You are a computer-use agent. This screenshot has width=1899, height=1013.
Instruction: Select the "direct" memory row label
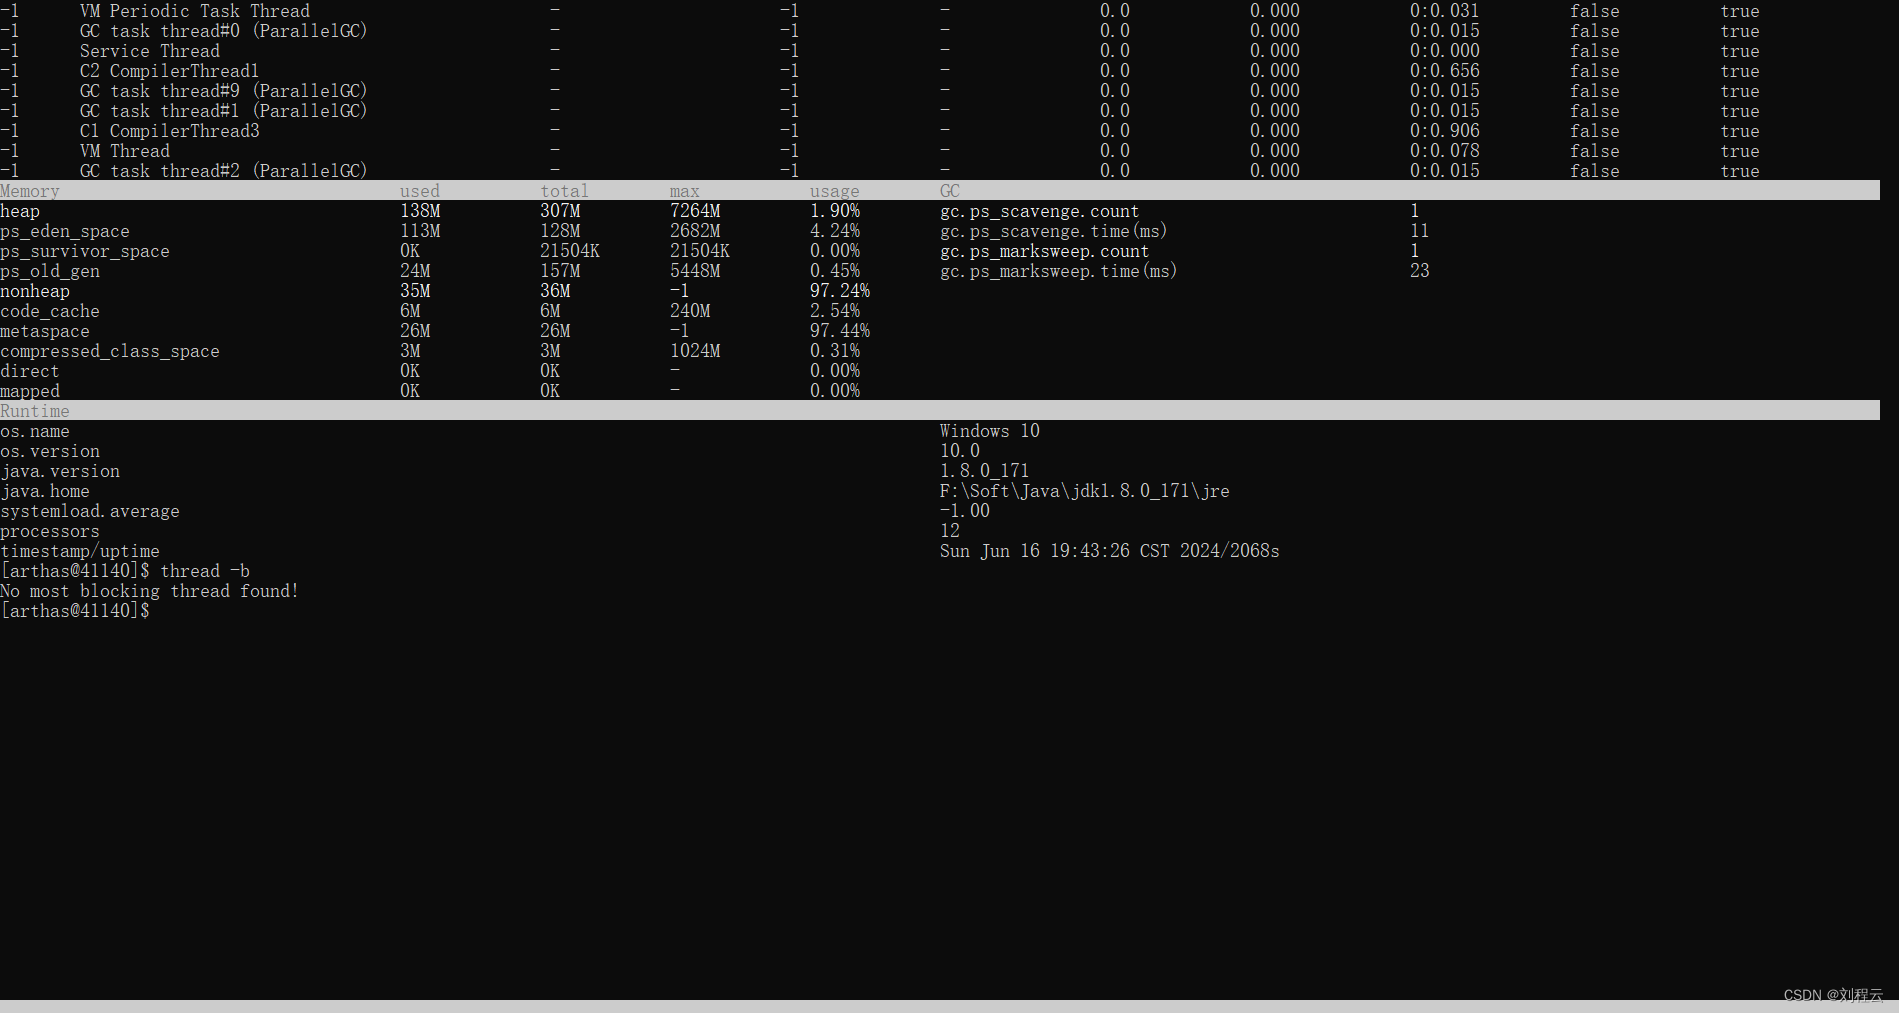pos(30,371)
